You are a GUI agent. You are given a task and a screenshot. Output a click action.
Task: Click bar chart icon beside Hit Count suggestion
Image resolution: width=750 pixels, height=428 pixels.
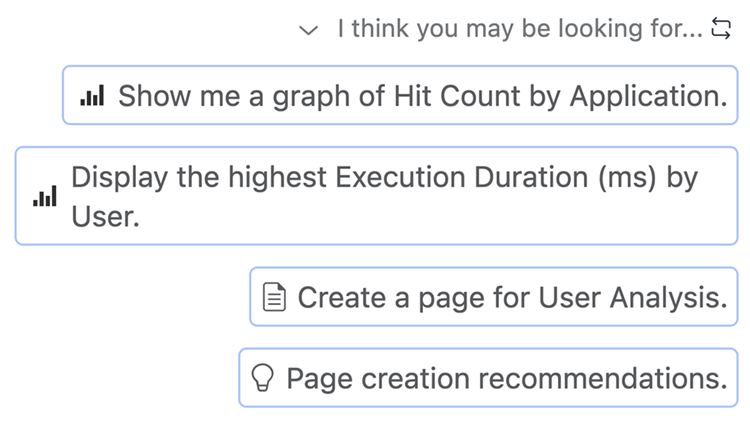(x=92, y=97)
